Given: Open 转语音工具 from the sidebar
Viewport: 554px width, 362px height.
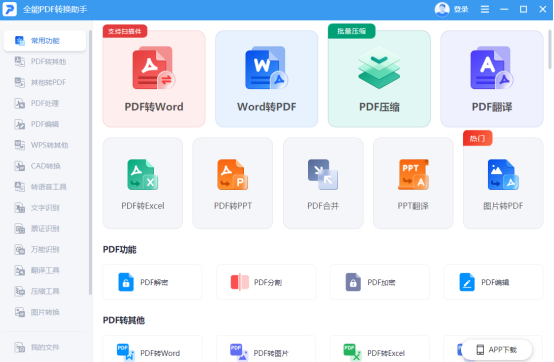Looking at the screenshot, I should click(x=45, y=186).
